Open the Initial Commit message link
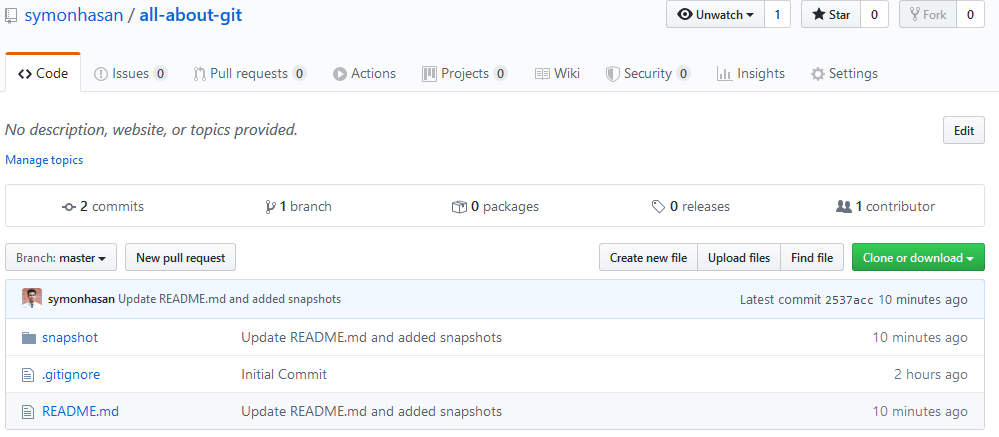999x437 pixels. click(284, 374)
